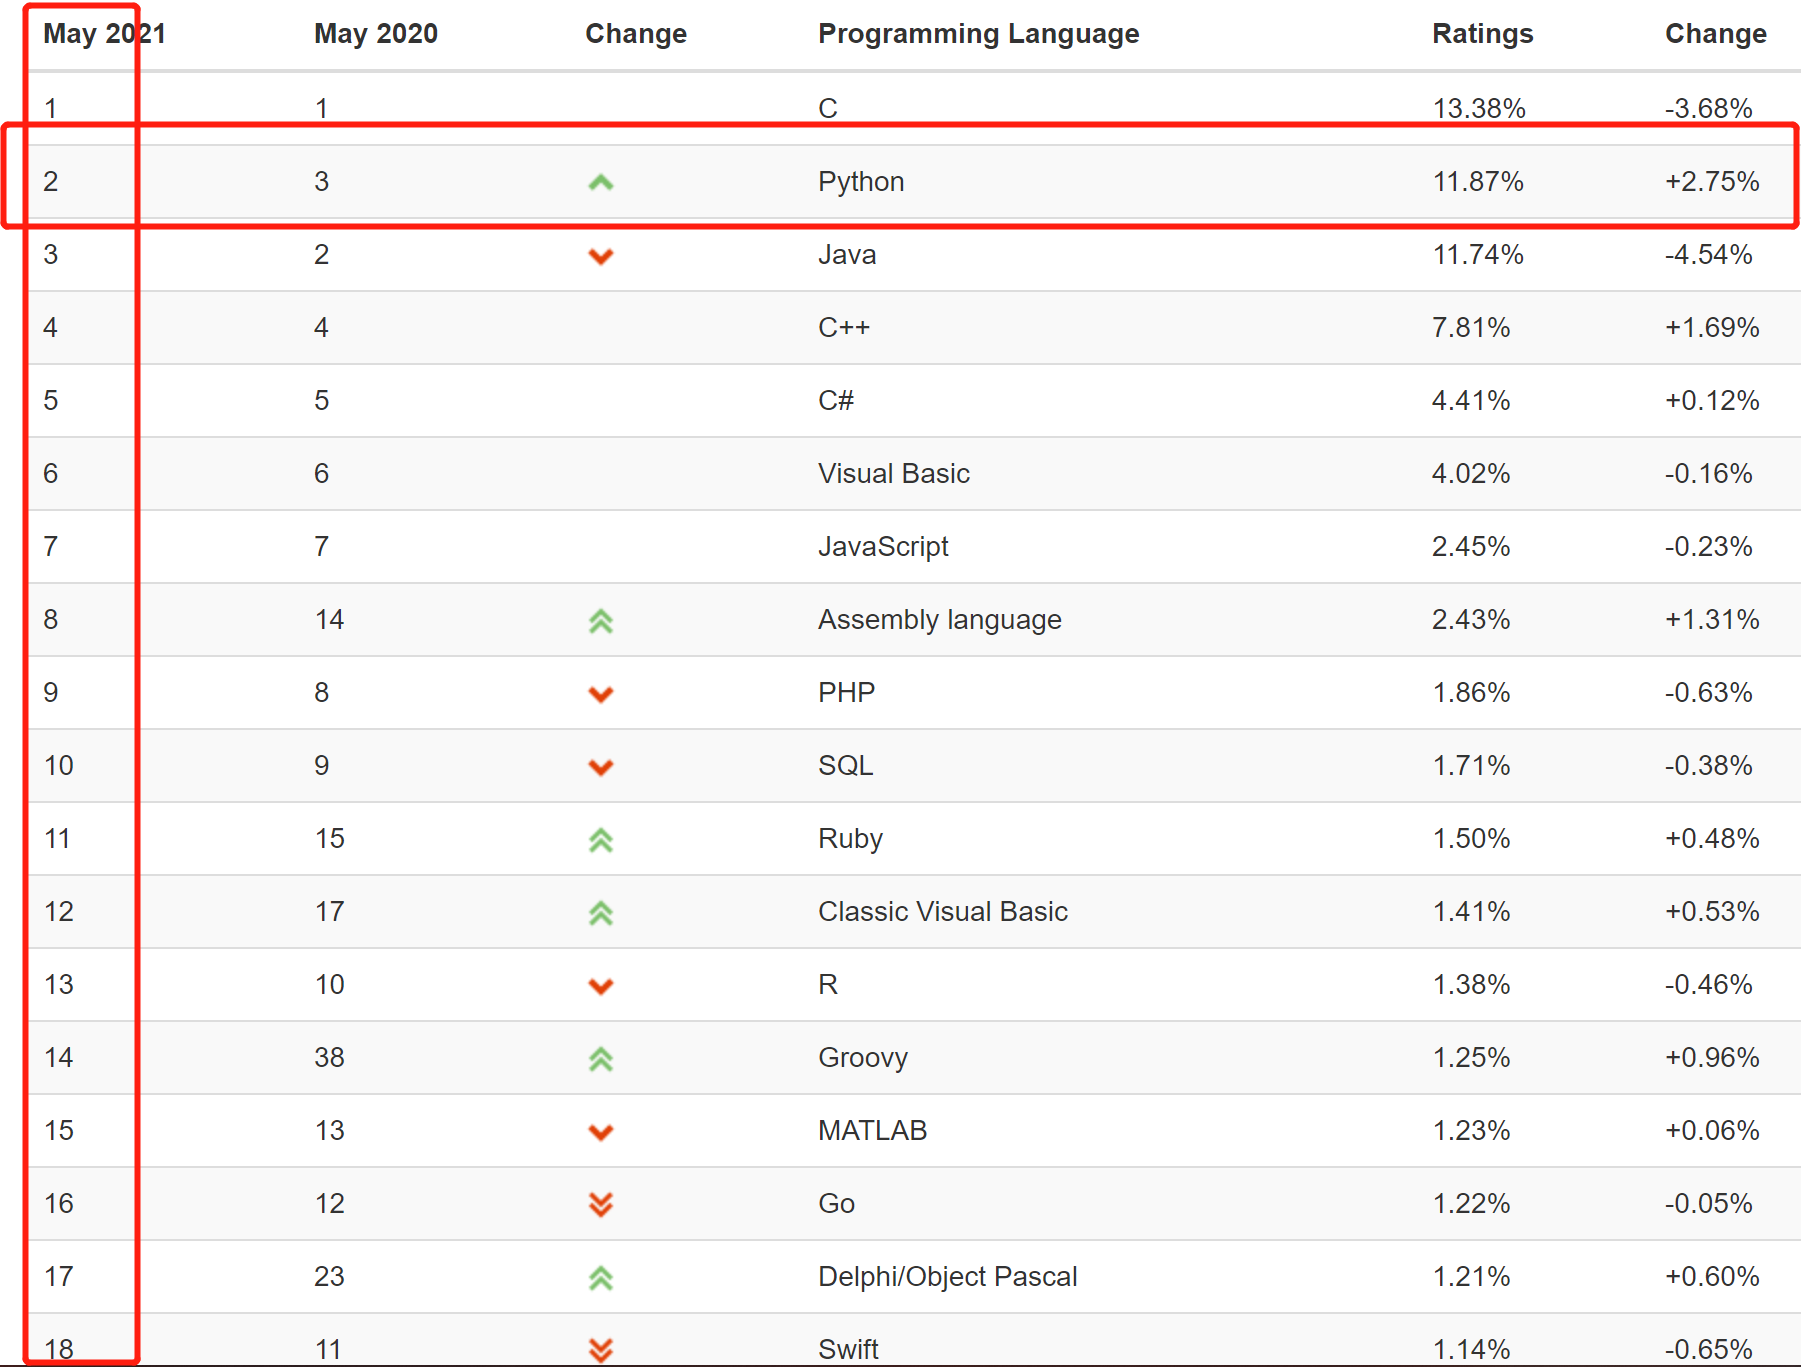Click double green arrow for Classic Visual Basic
This screenshot has width=1801, height=1367.
600,913
